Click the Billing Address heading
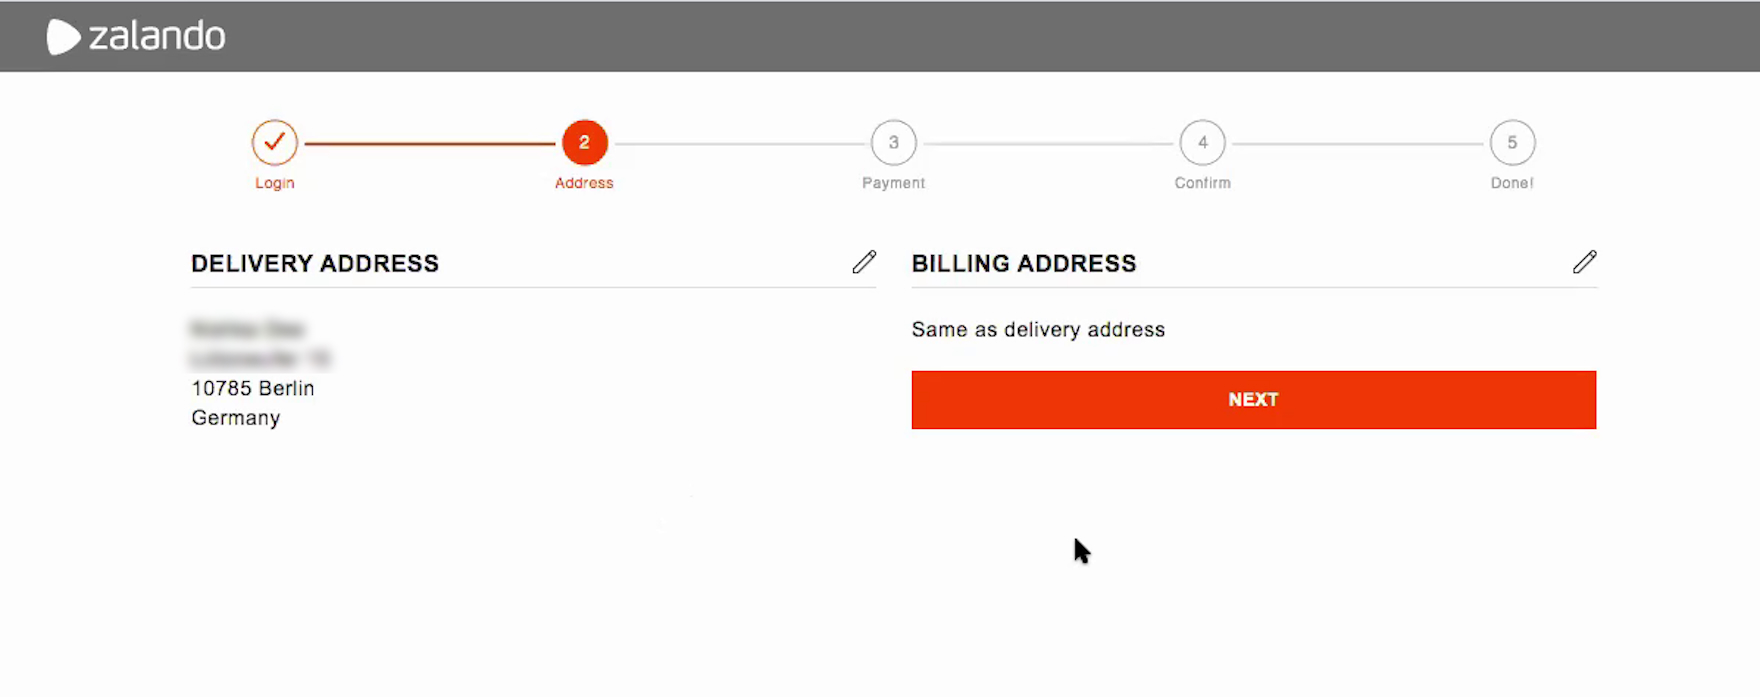This screenshot has width=1760, height=697. 1024,263
